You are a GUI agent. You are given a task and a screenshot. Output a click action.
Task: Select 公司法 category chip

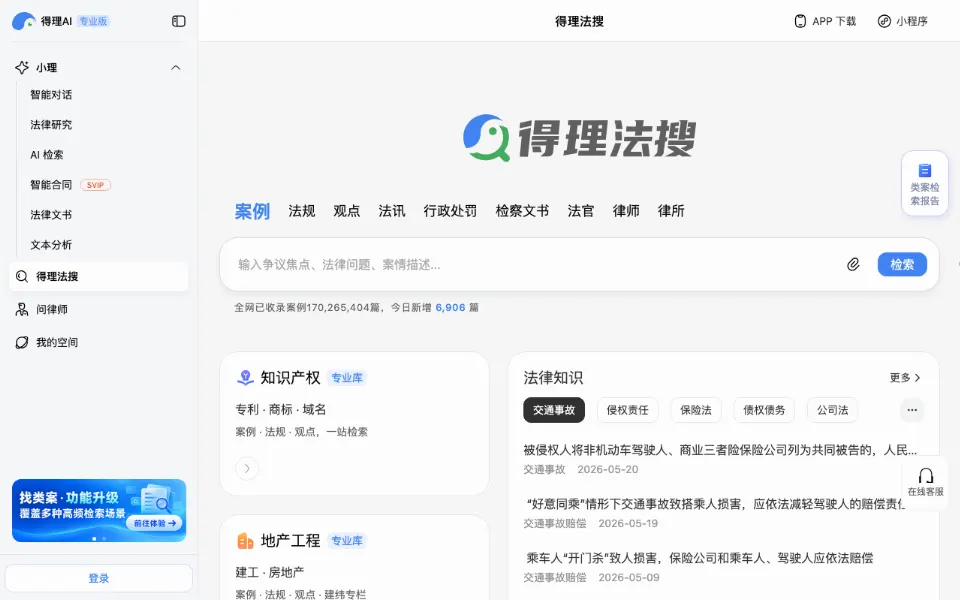[833, 410]
